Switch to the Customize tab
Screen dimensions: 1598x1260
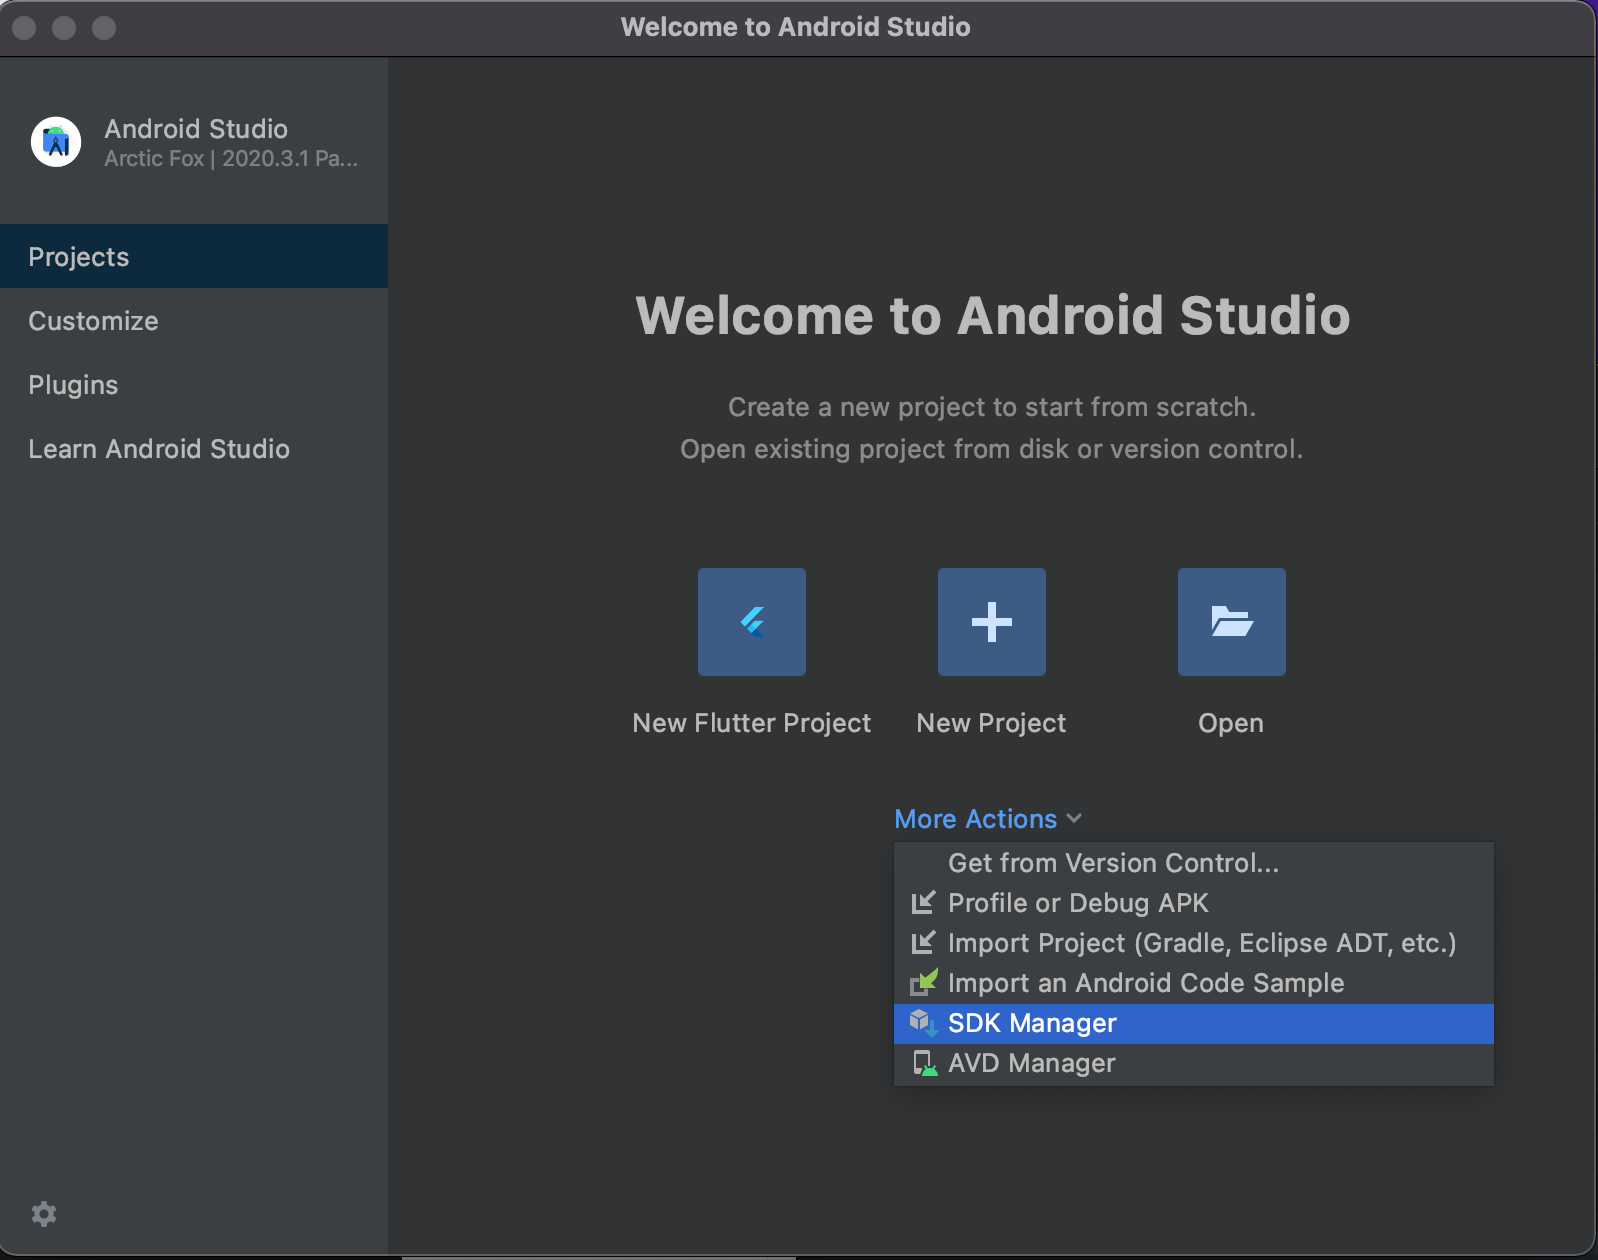tap(194, 321)
